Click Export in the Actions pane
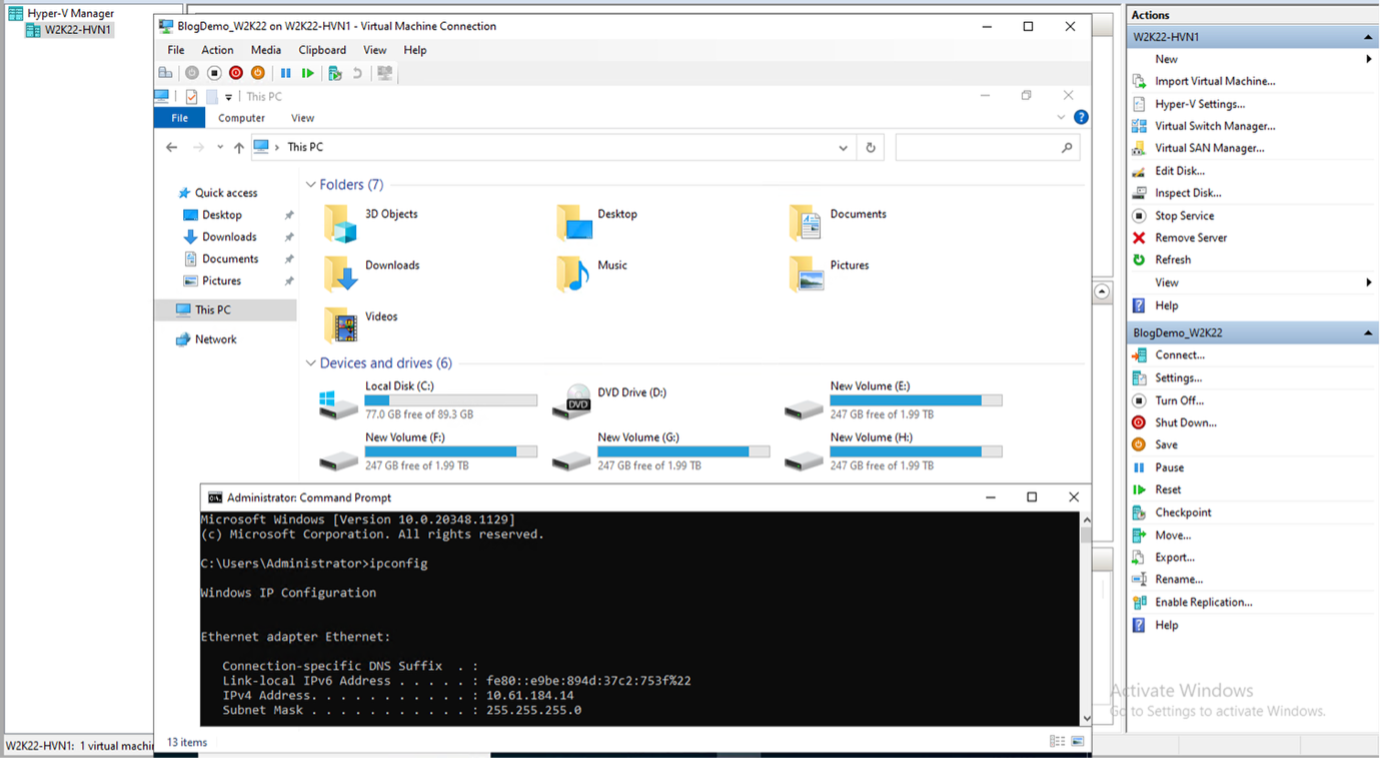Image resolution: width=1384 pixels, height=760 pixels. coord(1175,558)
